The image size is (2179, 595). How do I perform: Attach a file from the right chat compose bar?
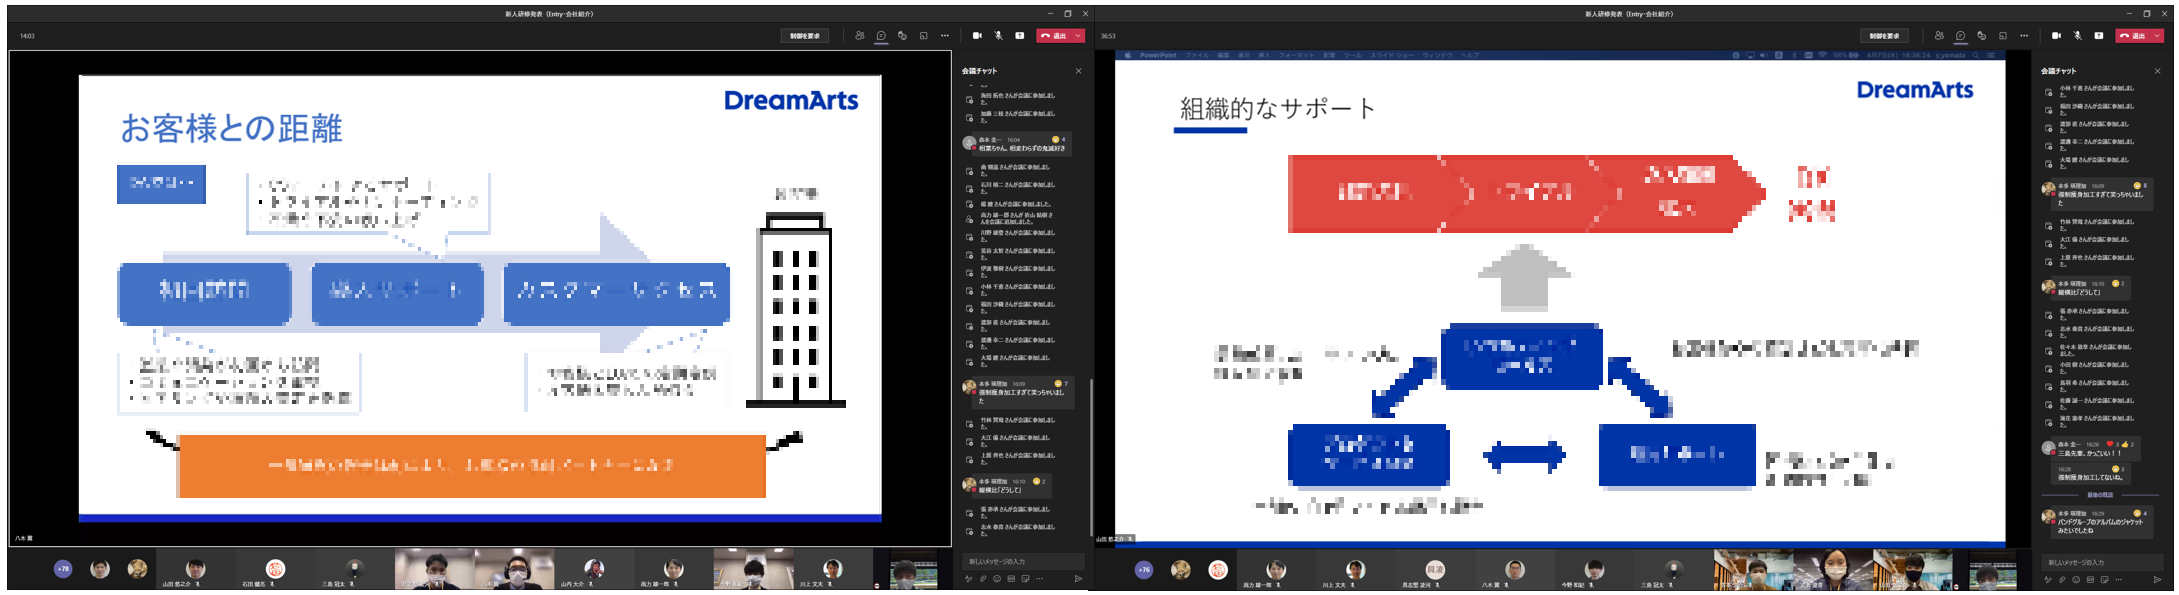[x=2062, y=580]
